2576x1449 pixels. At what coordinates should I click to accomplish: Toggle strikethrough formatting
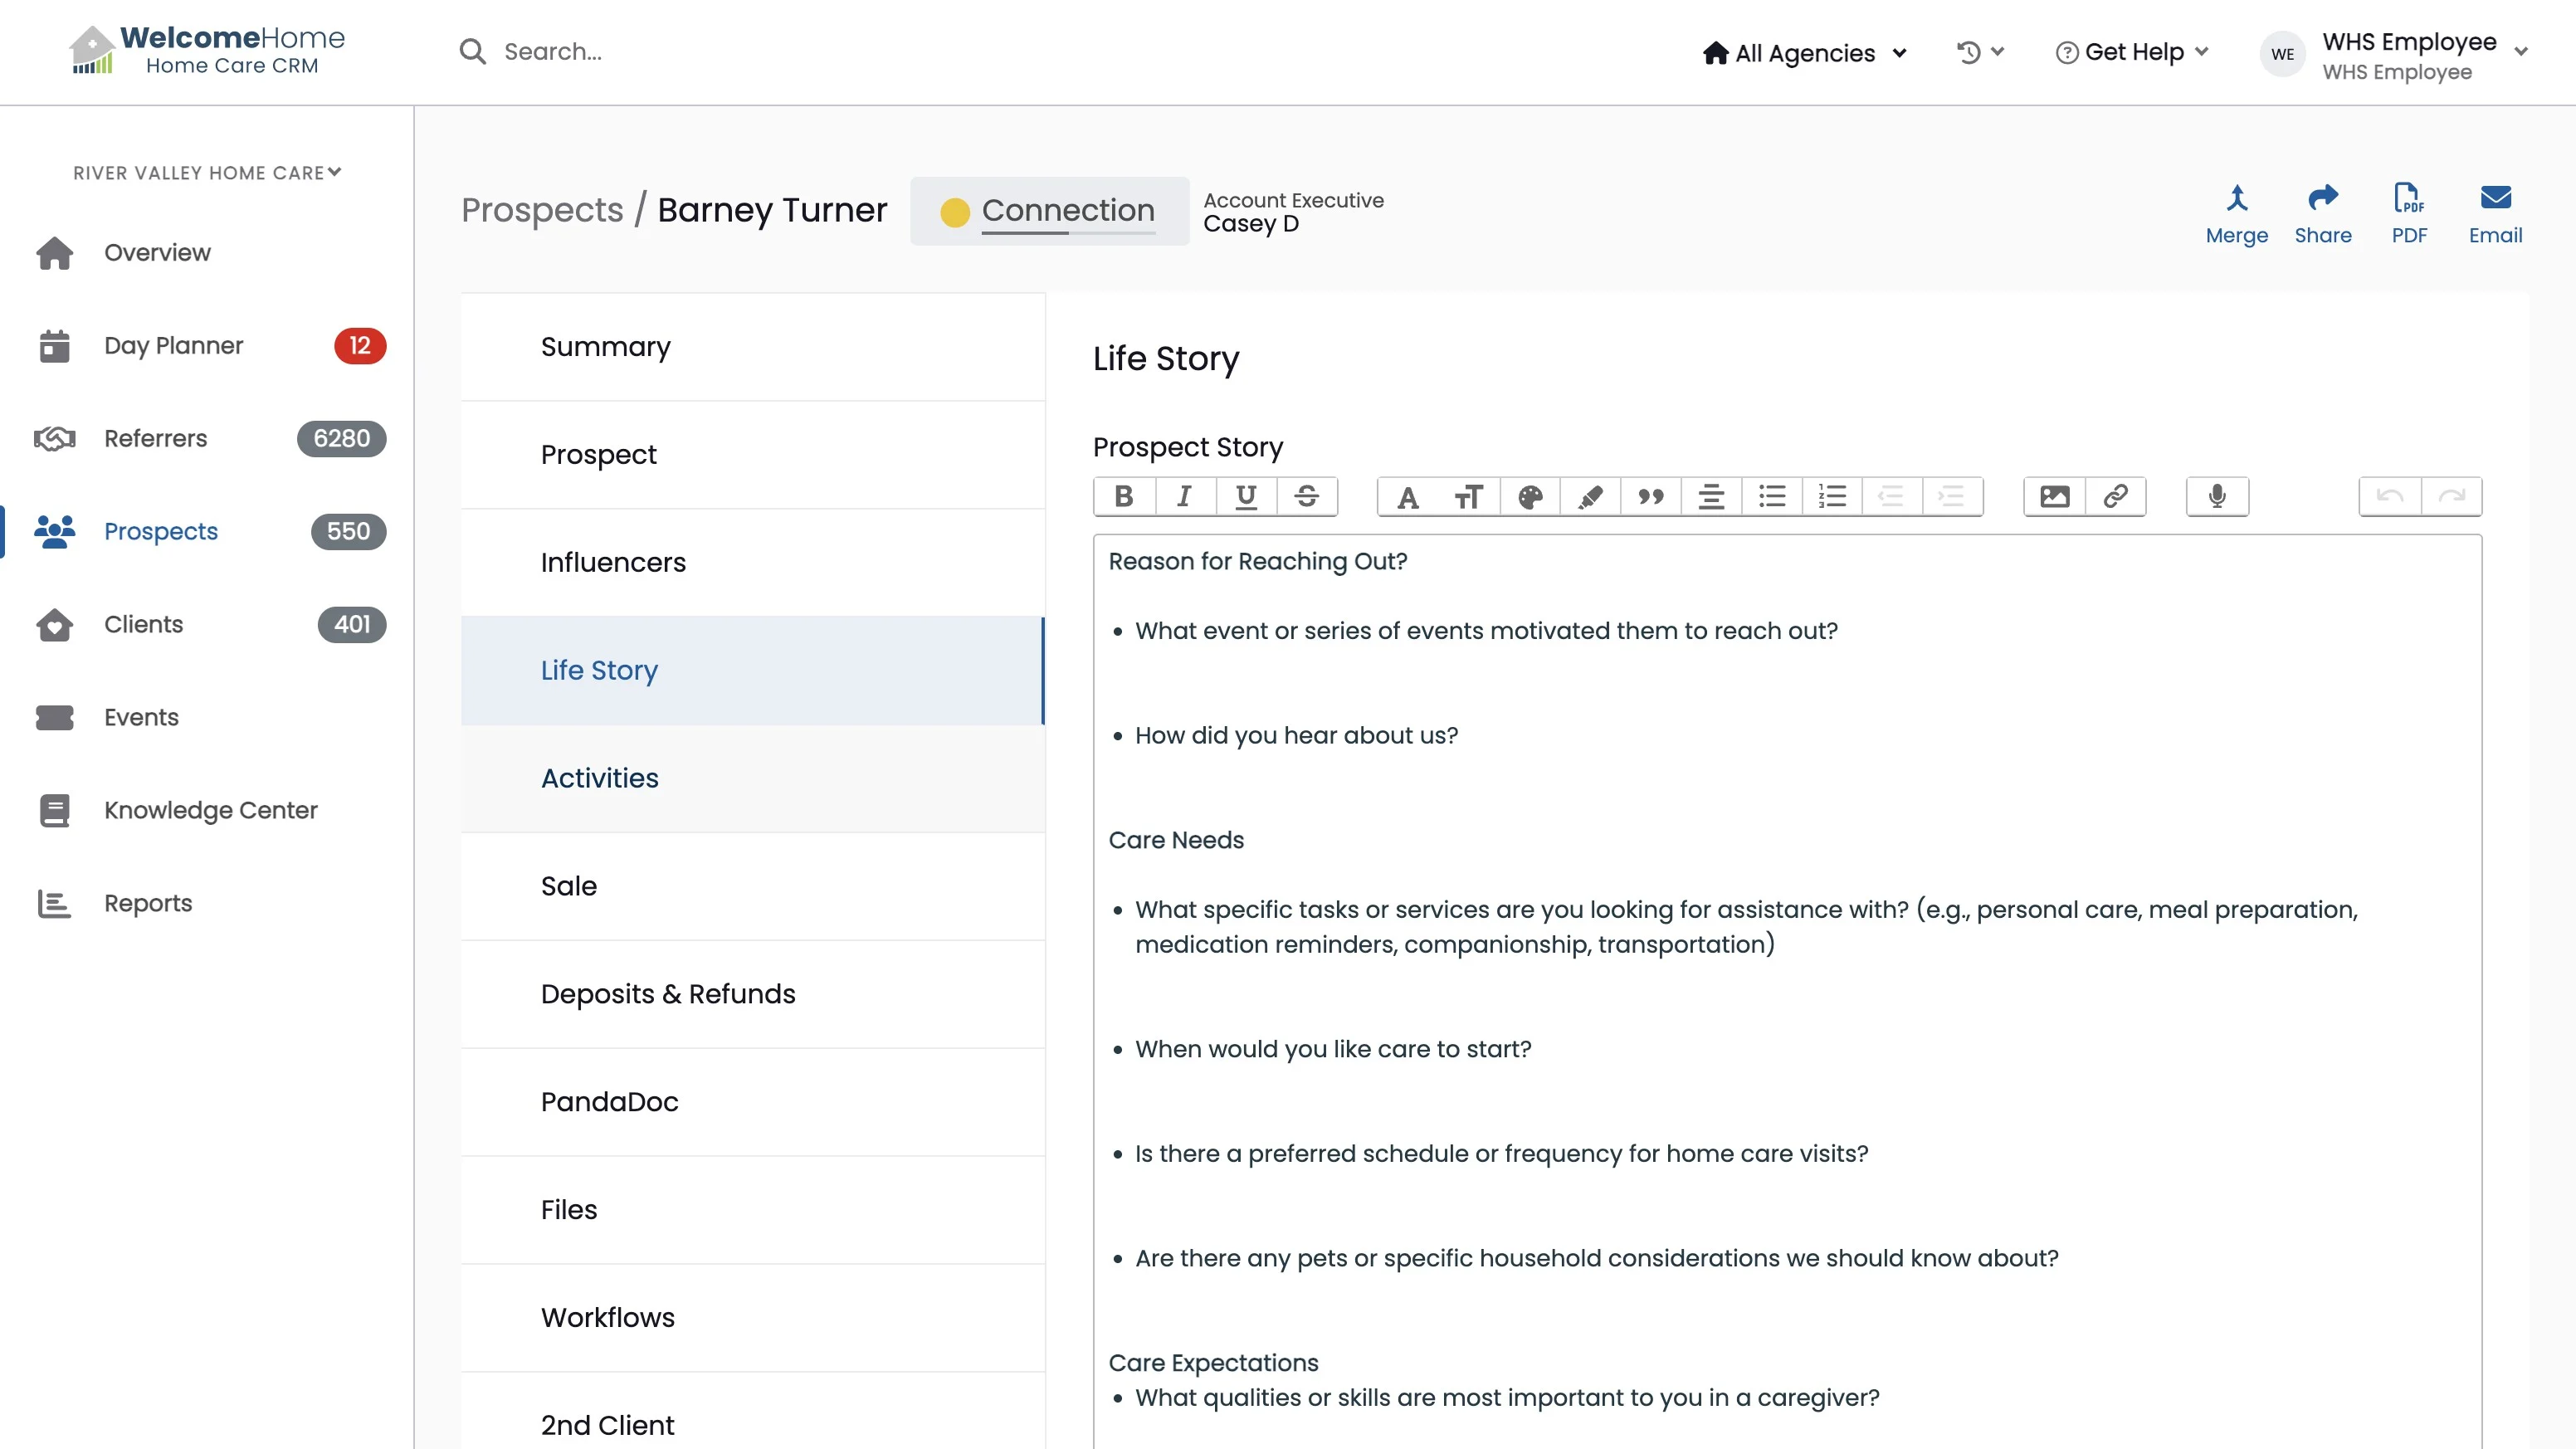coord(1306,496)
